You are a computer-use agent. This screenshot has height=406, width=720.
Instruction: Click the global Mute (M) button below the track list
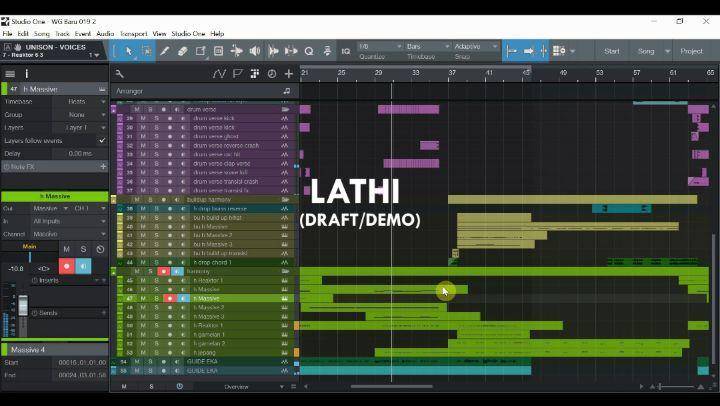pos(124,387)
